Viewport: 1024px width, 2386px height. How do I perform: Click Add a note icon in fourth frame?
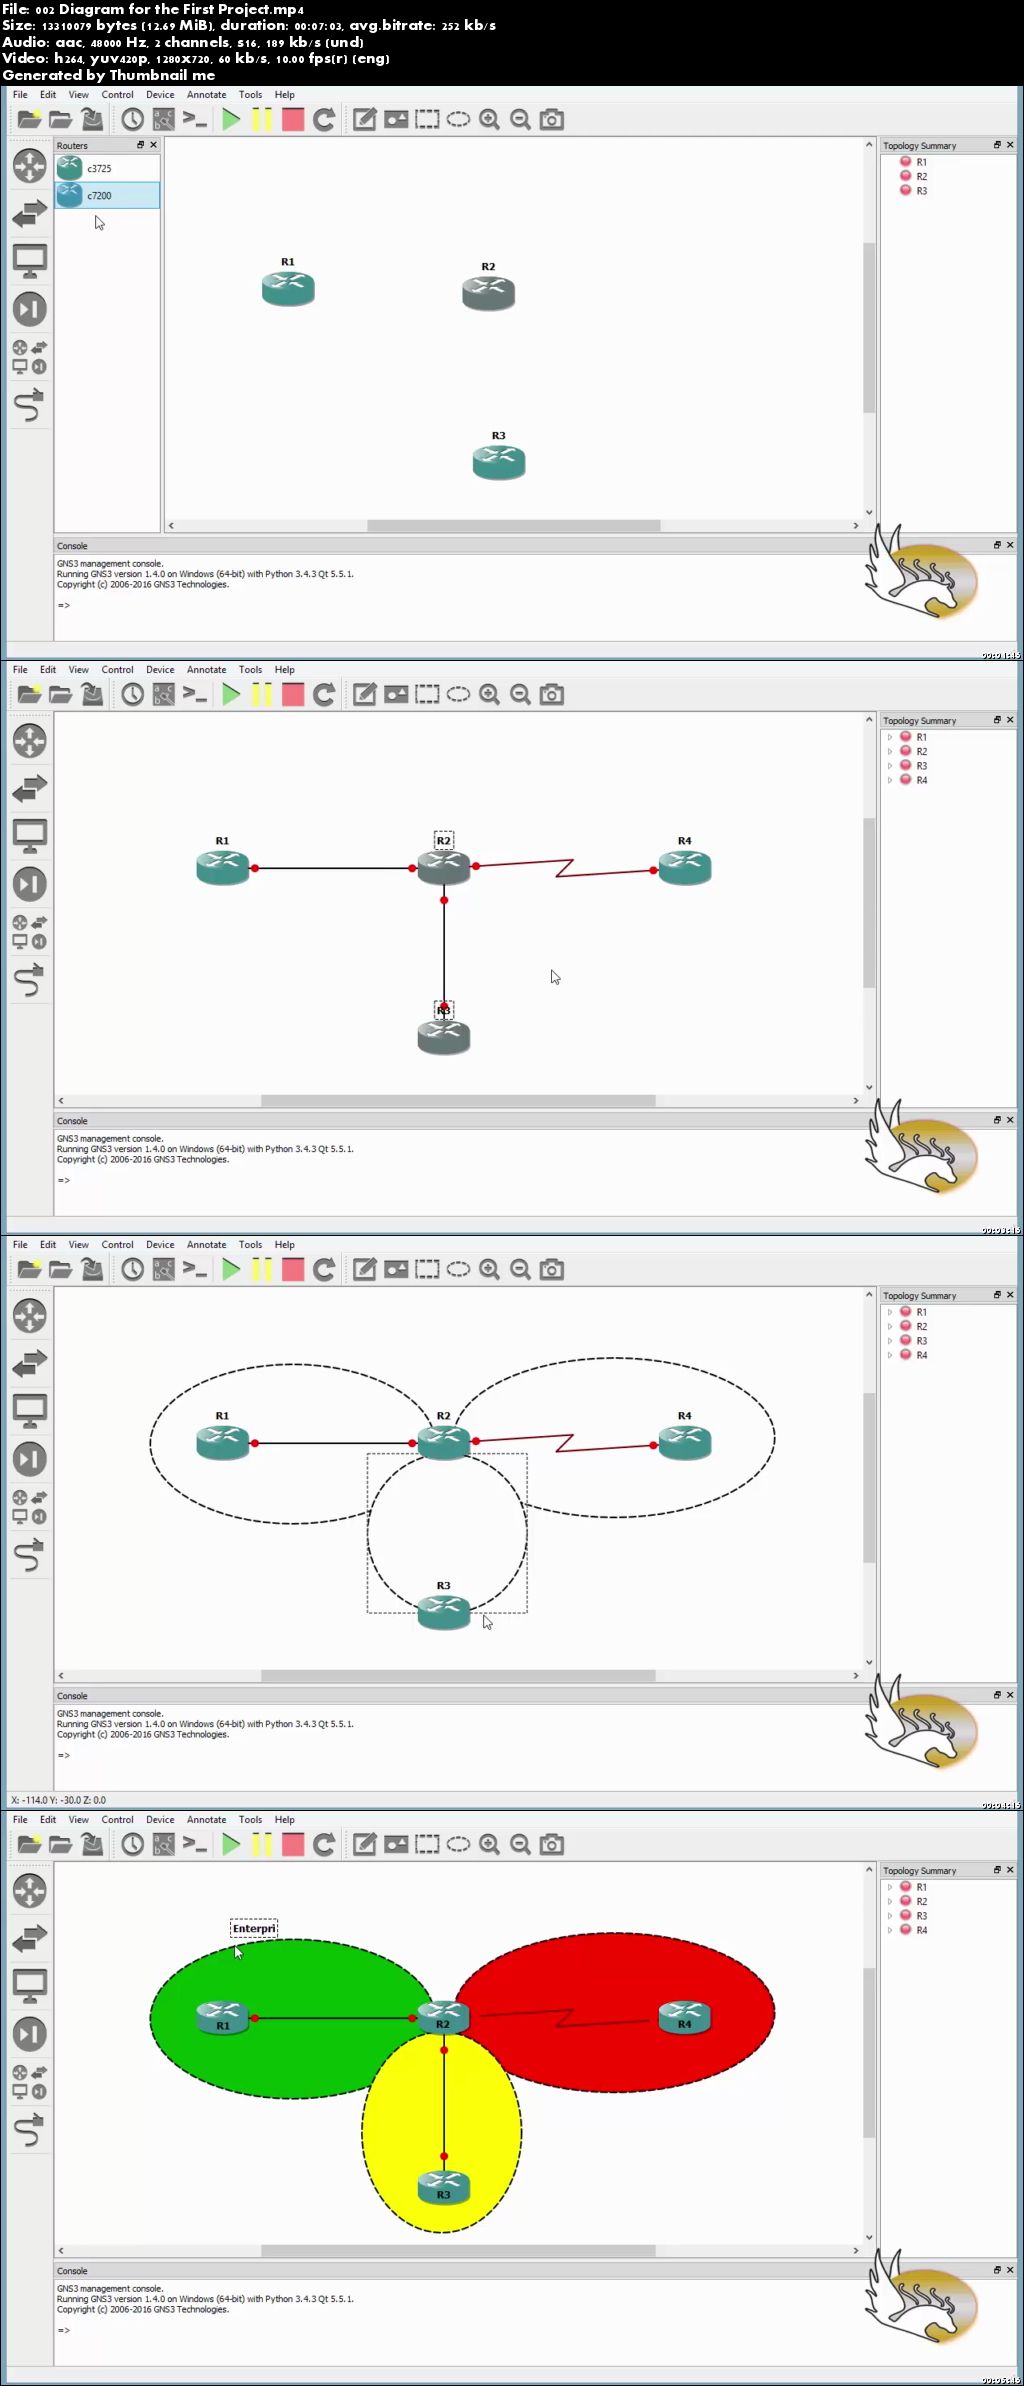[365, 1845]
